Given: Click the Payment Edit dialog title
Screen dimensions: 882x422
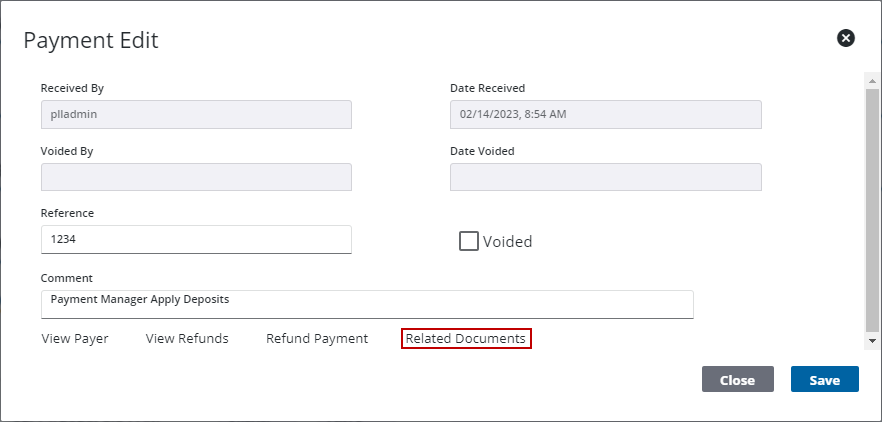Looking at the screenshot, I should click(91, 40).
